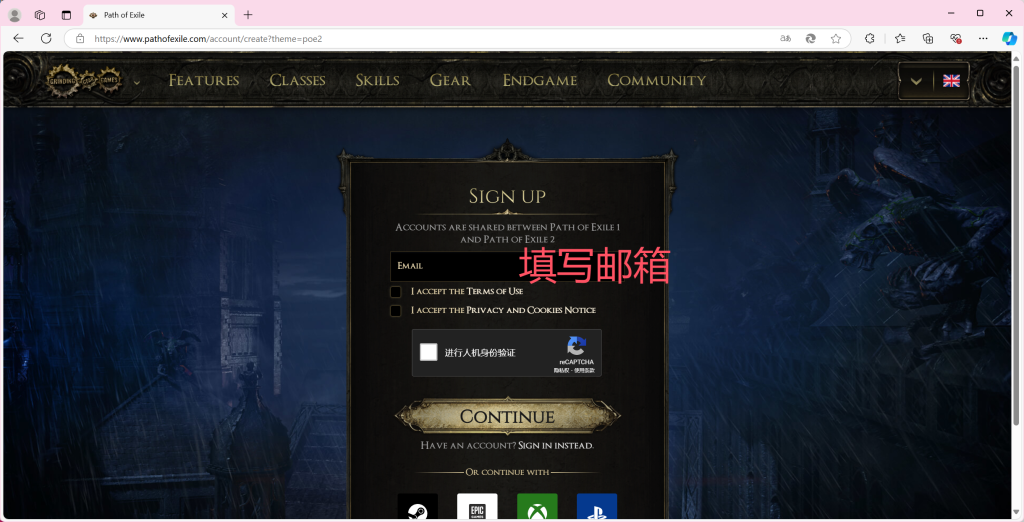Click the reCAPTCHA logo icon
The height and width of the screenshot is (522, 1024).
point(577,346)
